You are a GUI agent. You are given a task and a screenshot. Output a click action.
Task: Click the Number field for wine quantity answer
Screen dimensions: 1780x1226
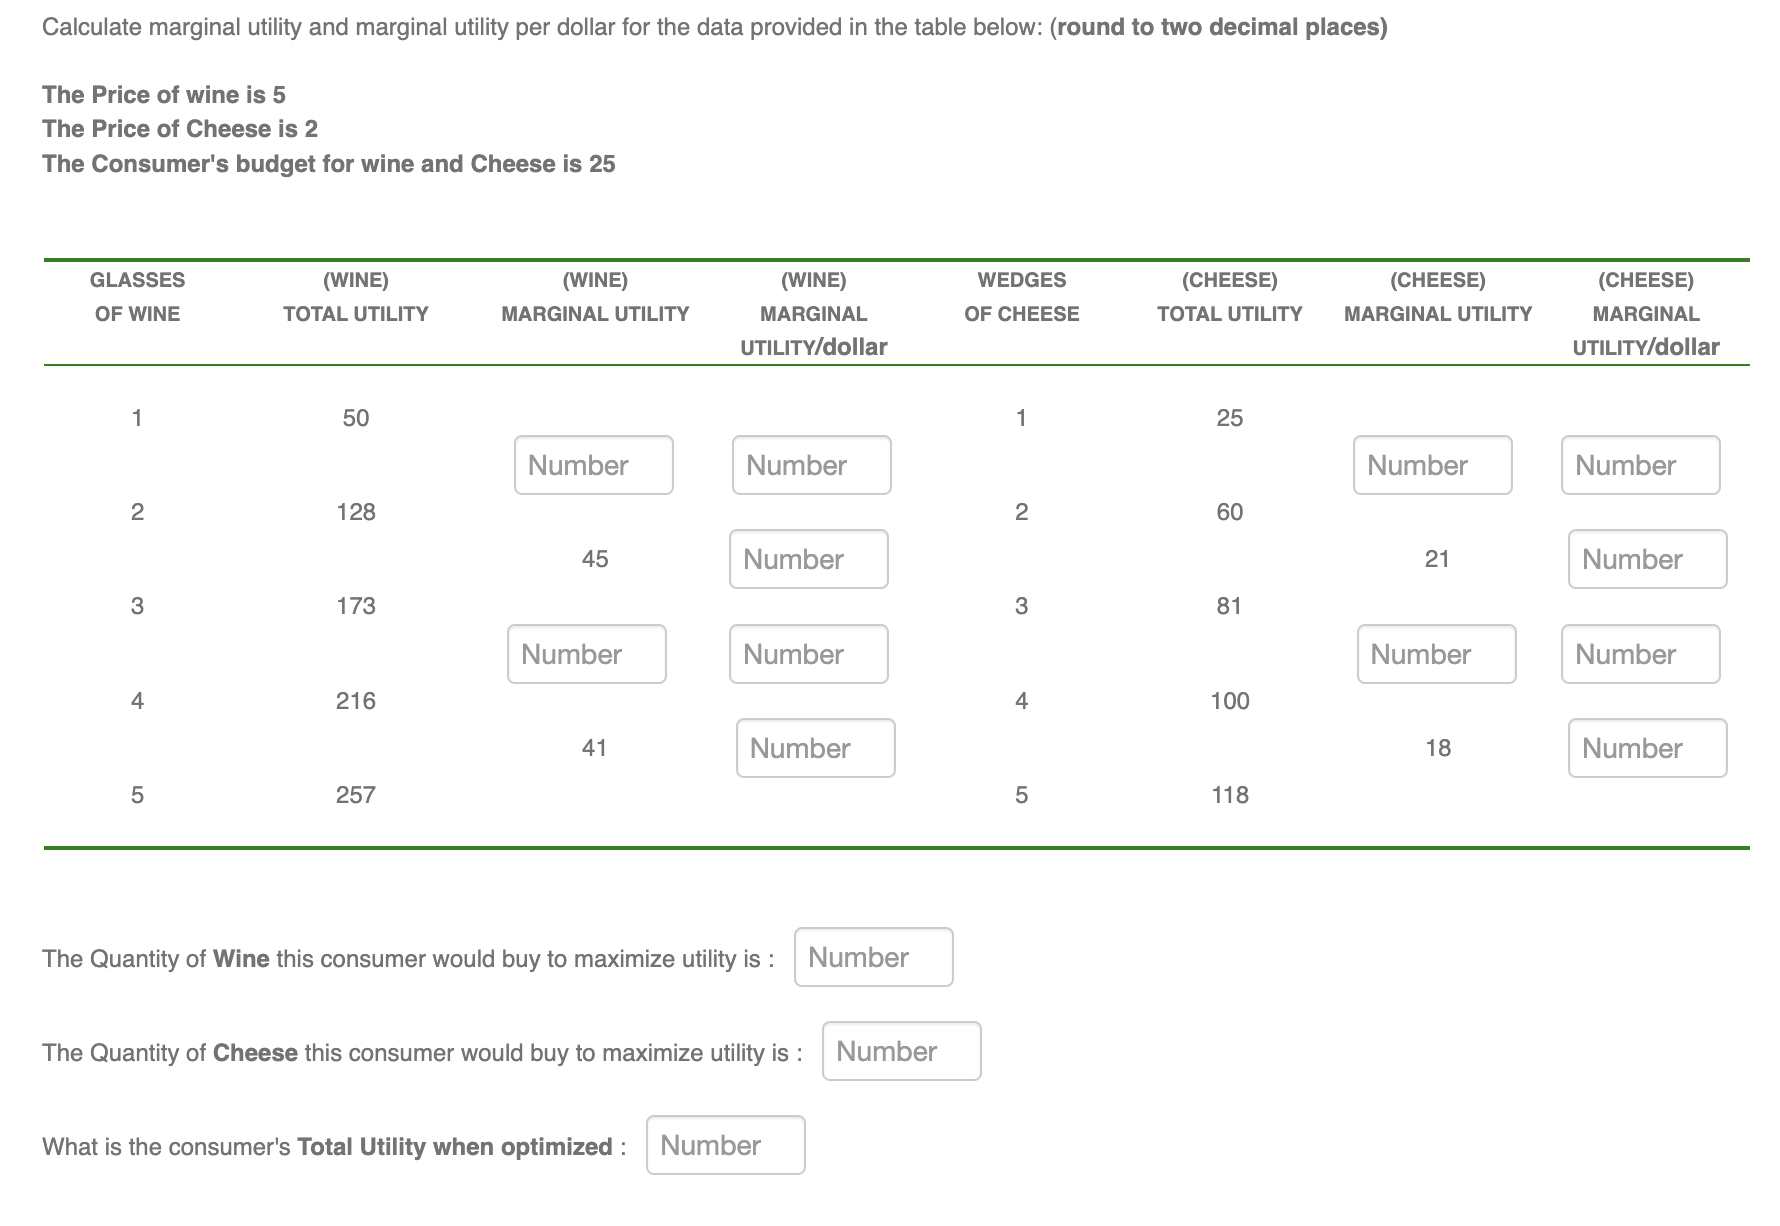coord(873,957)
